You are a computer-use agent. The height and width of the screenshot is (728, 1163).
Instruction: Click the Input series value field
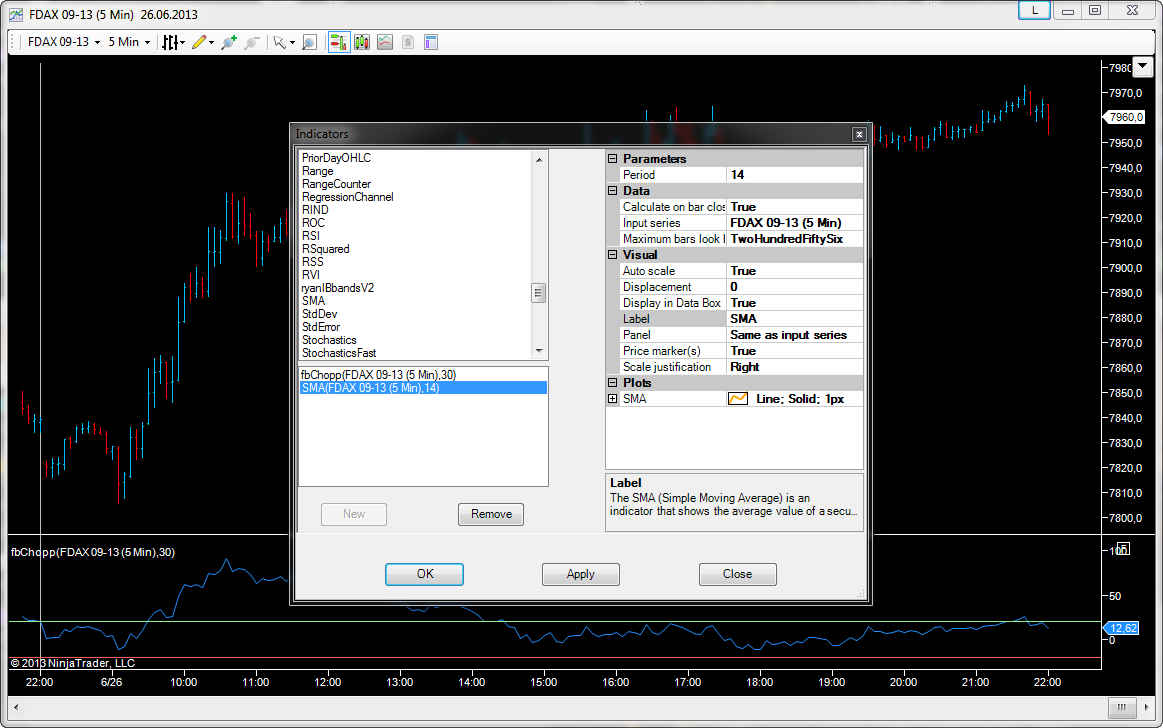pyautogui.click(x=794, y=223)
